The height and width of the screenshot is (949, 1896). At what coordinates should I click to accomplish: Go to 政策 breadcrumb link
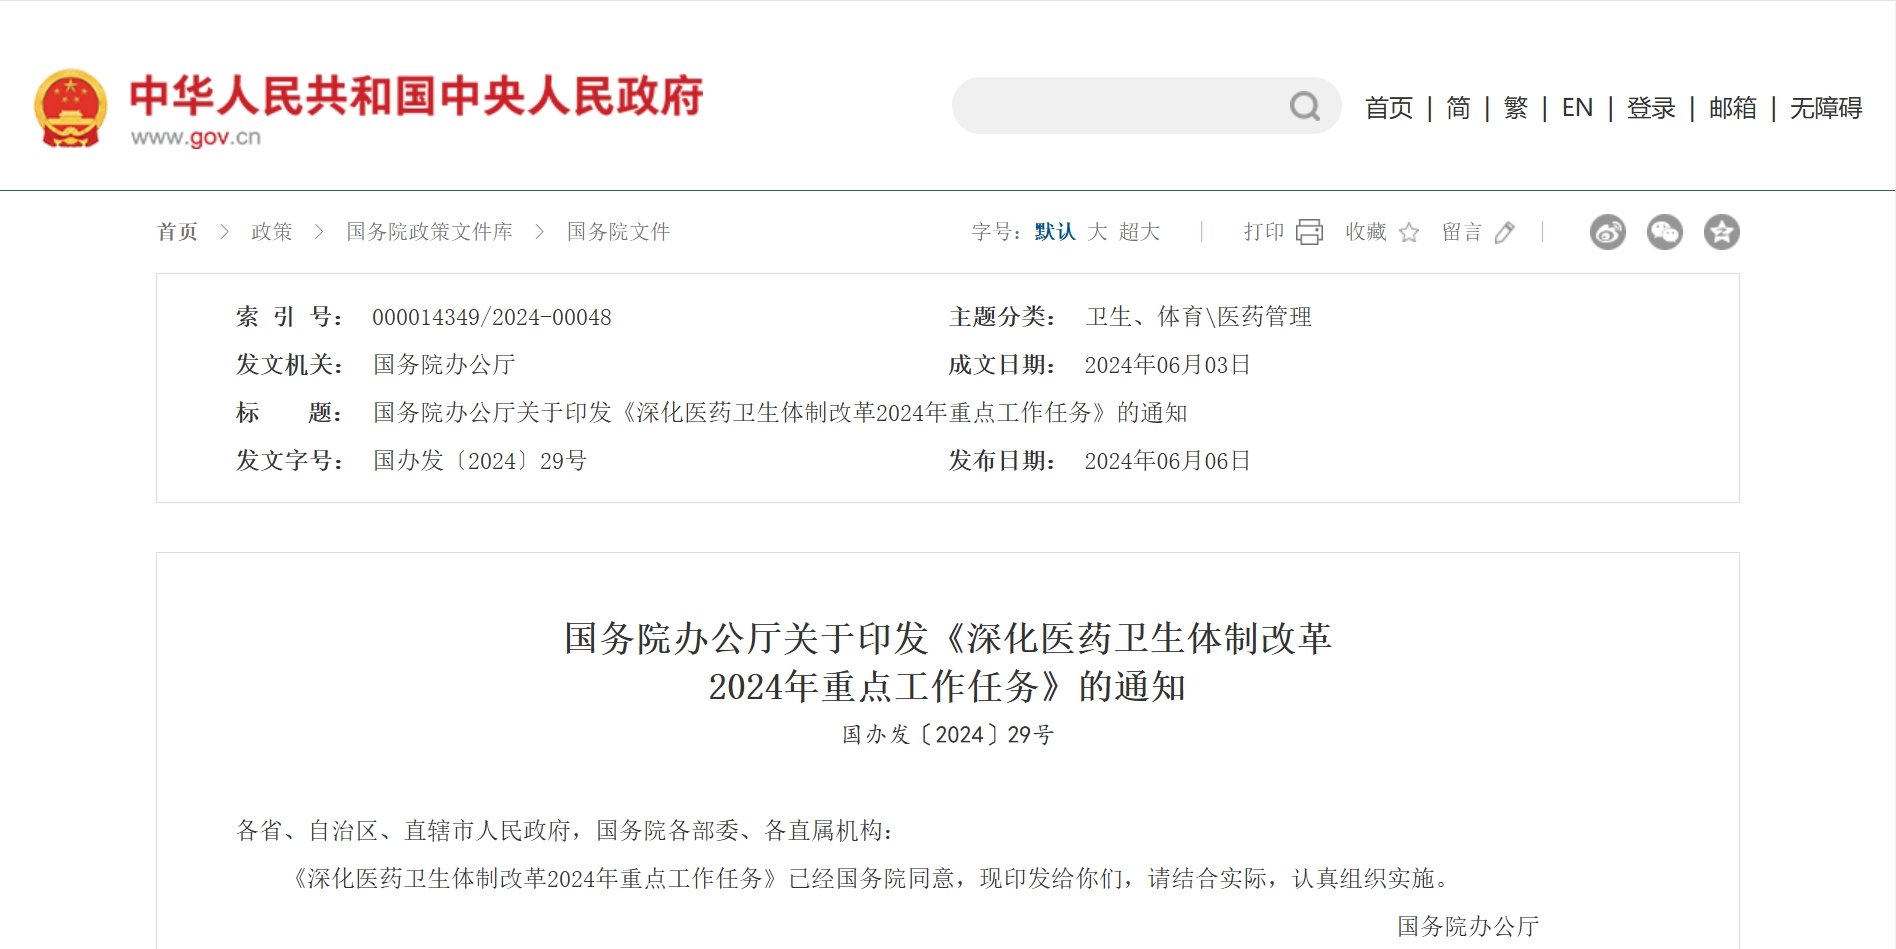(x=271, y=232)
